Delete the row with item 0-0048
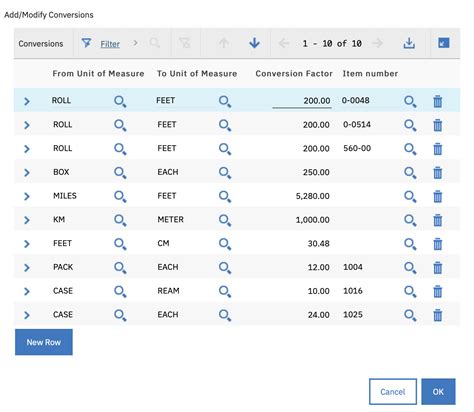 438,101
